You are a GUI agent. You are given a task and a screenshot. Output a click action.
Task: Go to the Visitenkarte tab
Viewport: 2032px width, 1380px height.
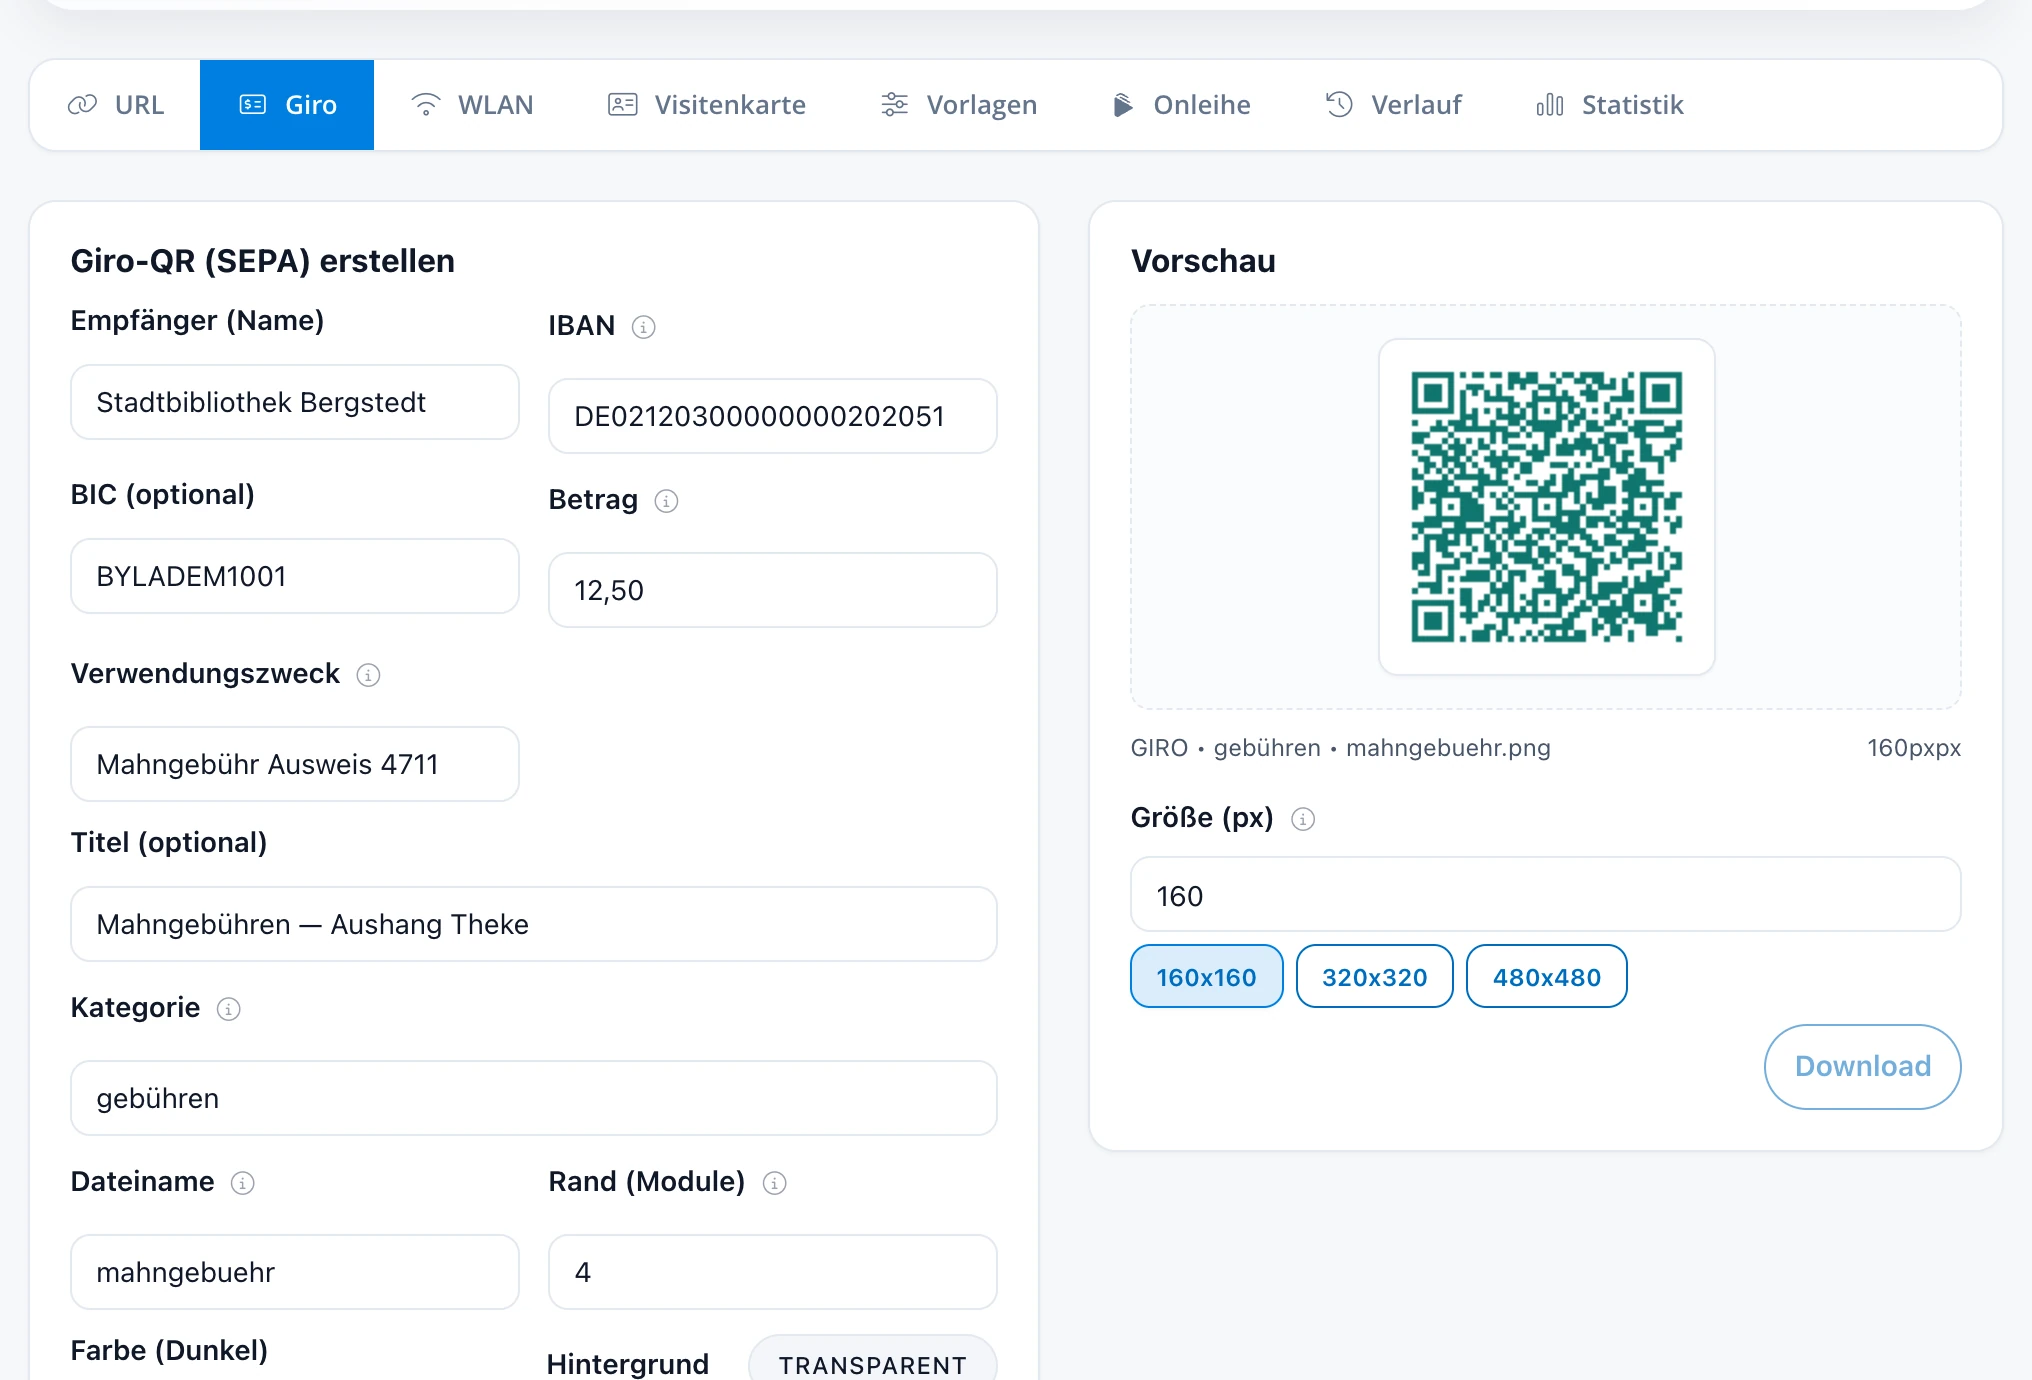tap(707, 105)
